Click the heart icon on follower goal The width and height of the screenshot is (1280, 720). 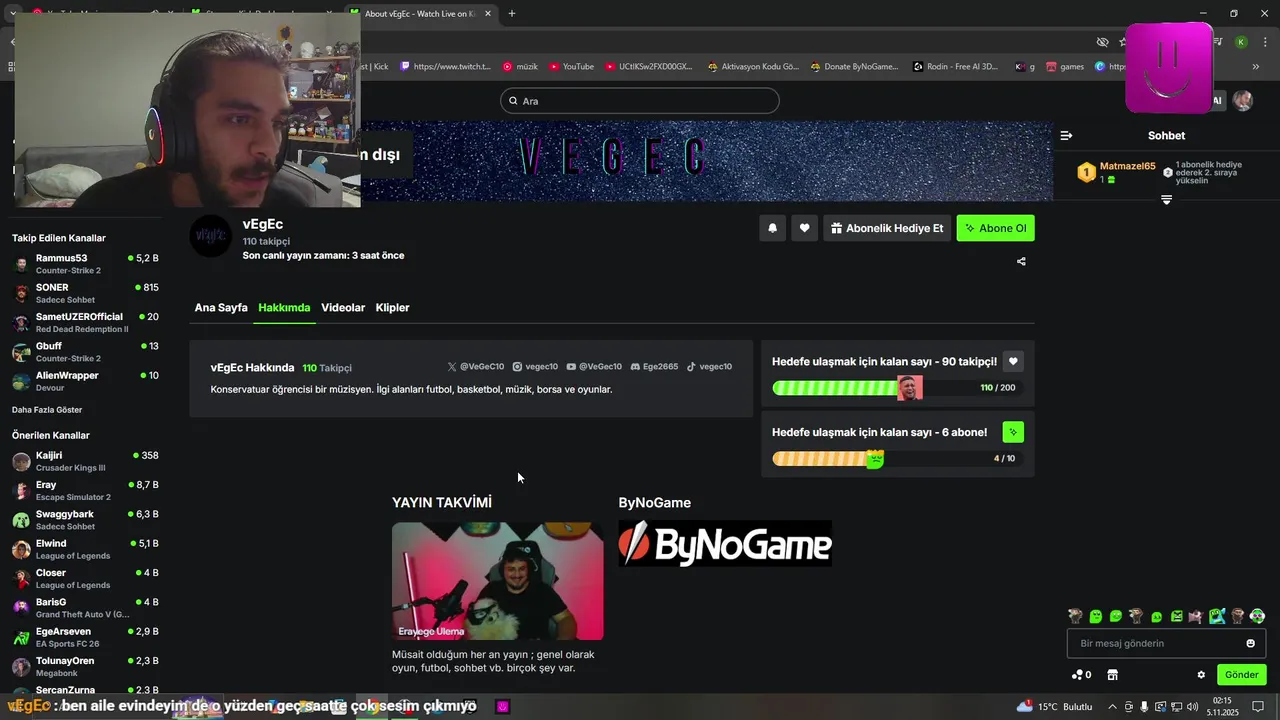pyautogui.click(x=1013, y=361)
